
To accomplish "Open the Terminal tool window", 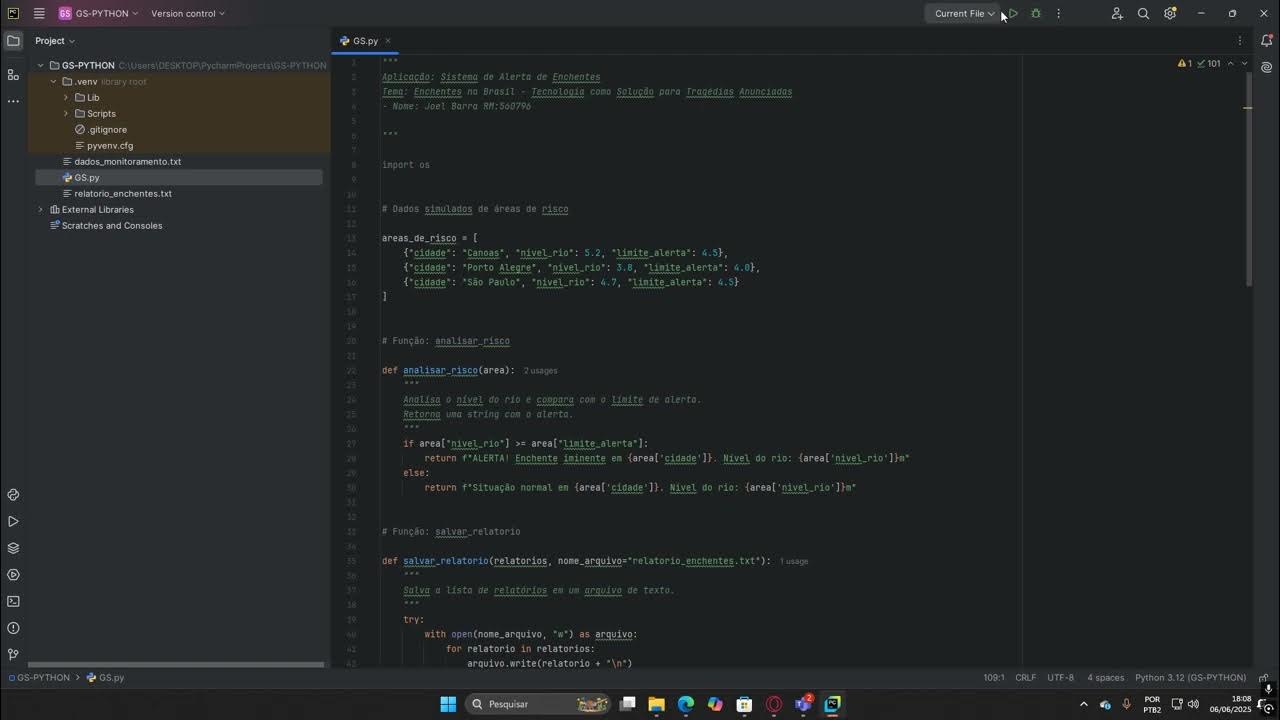I will click(13, 601).
